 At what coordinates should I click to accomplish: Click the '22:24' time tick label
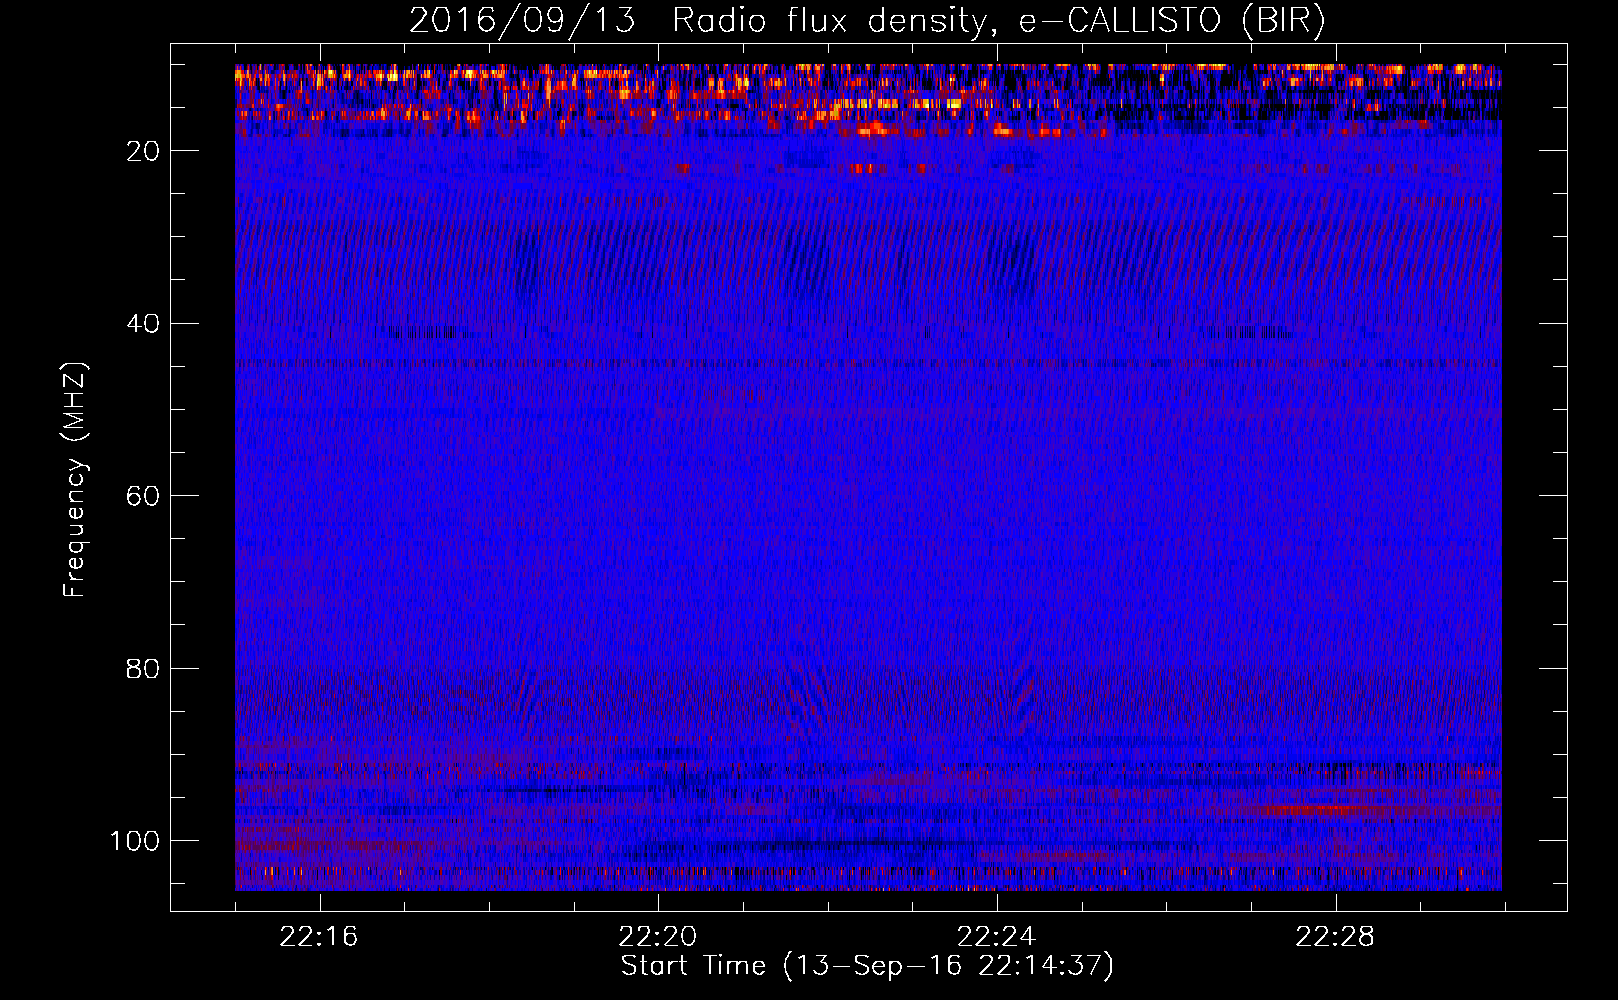pos(996,937)
